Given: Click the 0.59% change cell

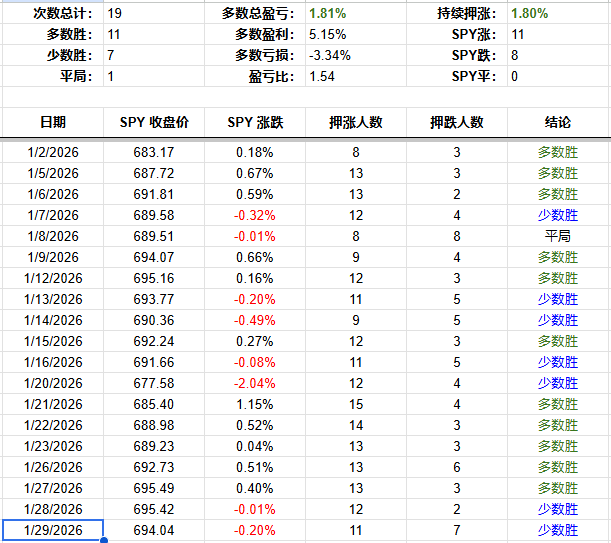Looking at the screenshot, I should [254, 194].
